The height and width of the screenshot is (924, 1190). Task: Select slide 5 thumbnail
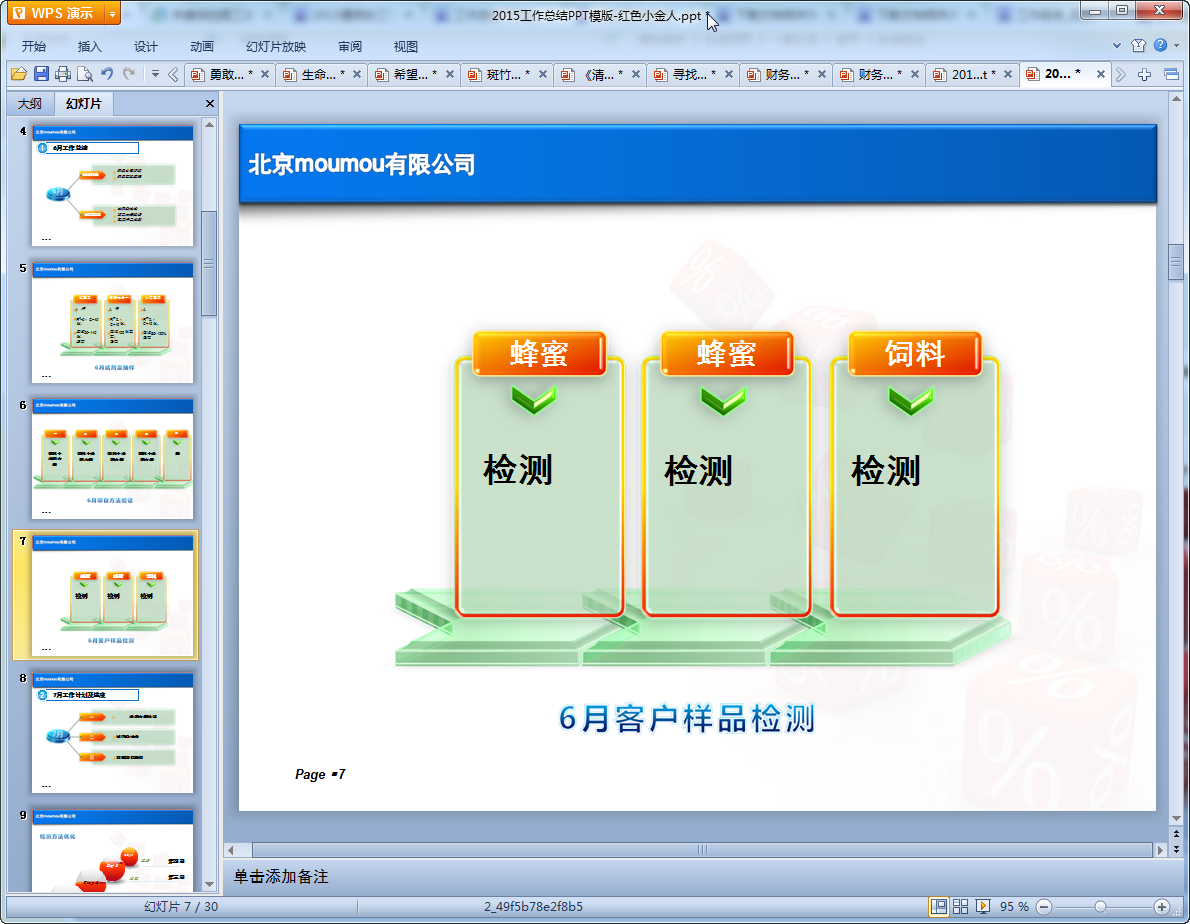(x=112, y=322)
